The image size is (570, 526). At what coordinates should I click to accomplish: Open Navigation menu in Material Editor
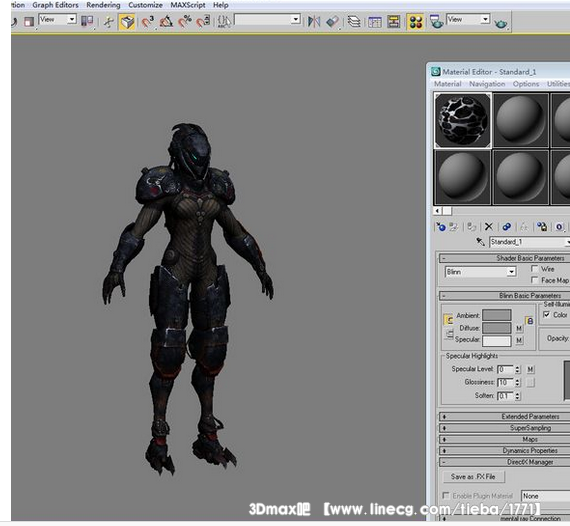(487, 84)
